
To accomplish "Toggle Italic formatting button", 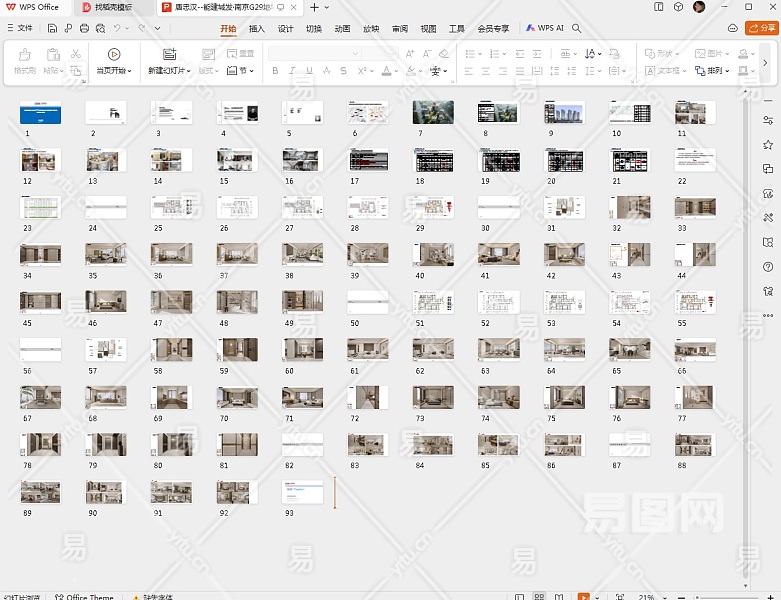I will pos(292,71).
